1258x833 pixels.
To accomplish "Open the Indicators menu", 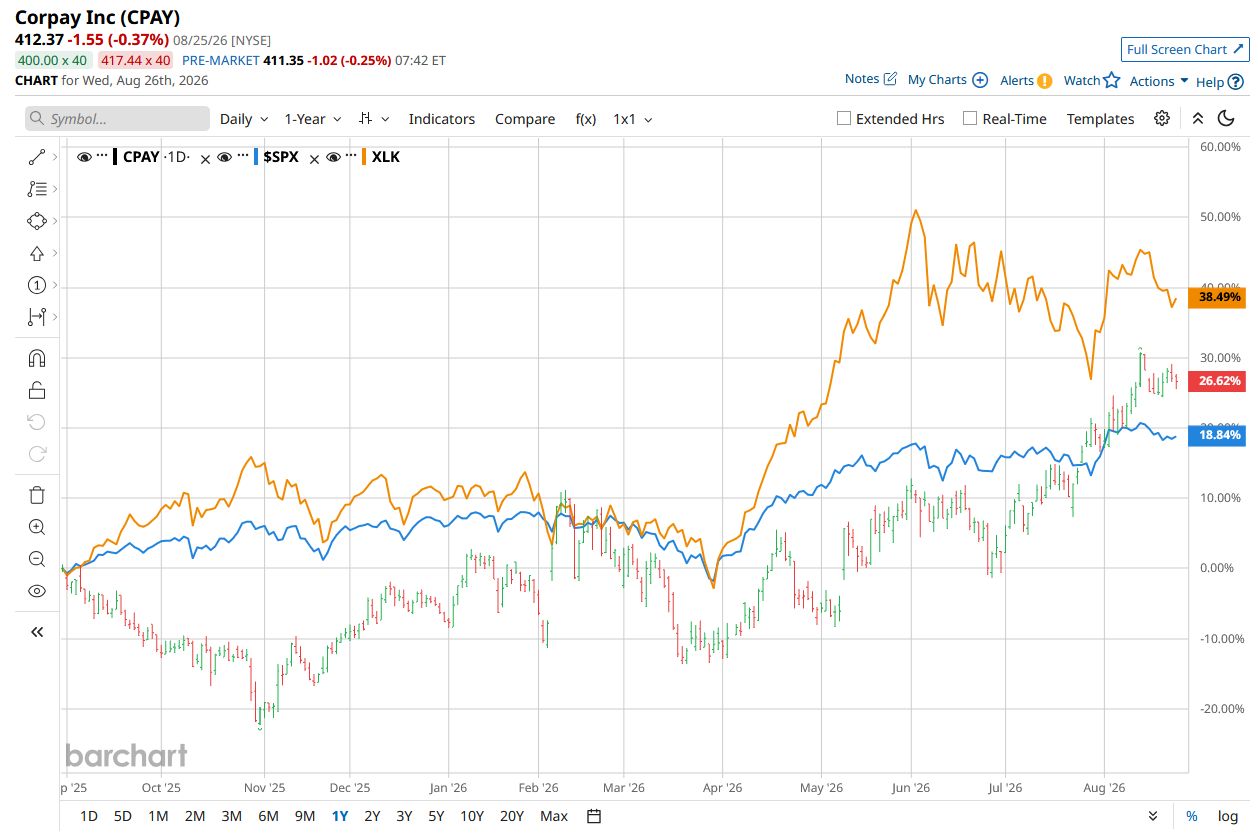I will point(442,119).
